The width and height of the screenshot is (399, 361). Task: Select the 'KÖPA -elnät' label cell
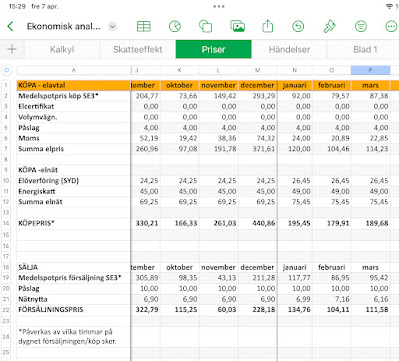pyautogui.click(x=74, y=170)
